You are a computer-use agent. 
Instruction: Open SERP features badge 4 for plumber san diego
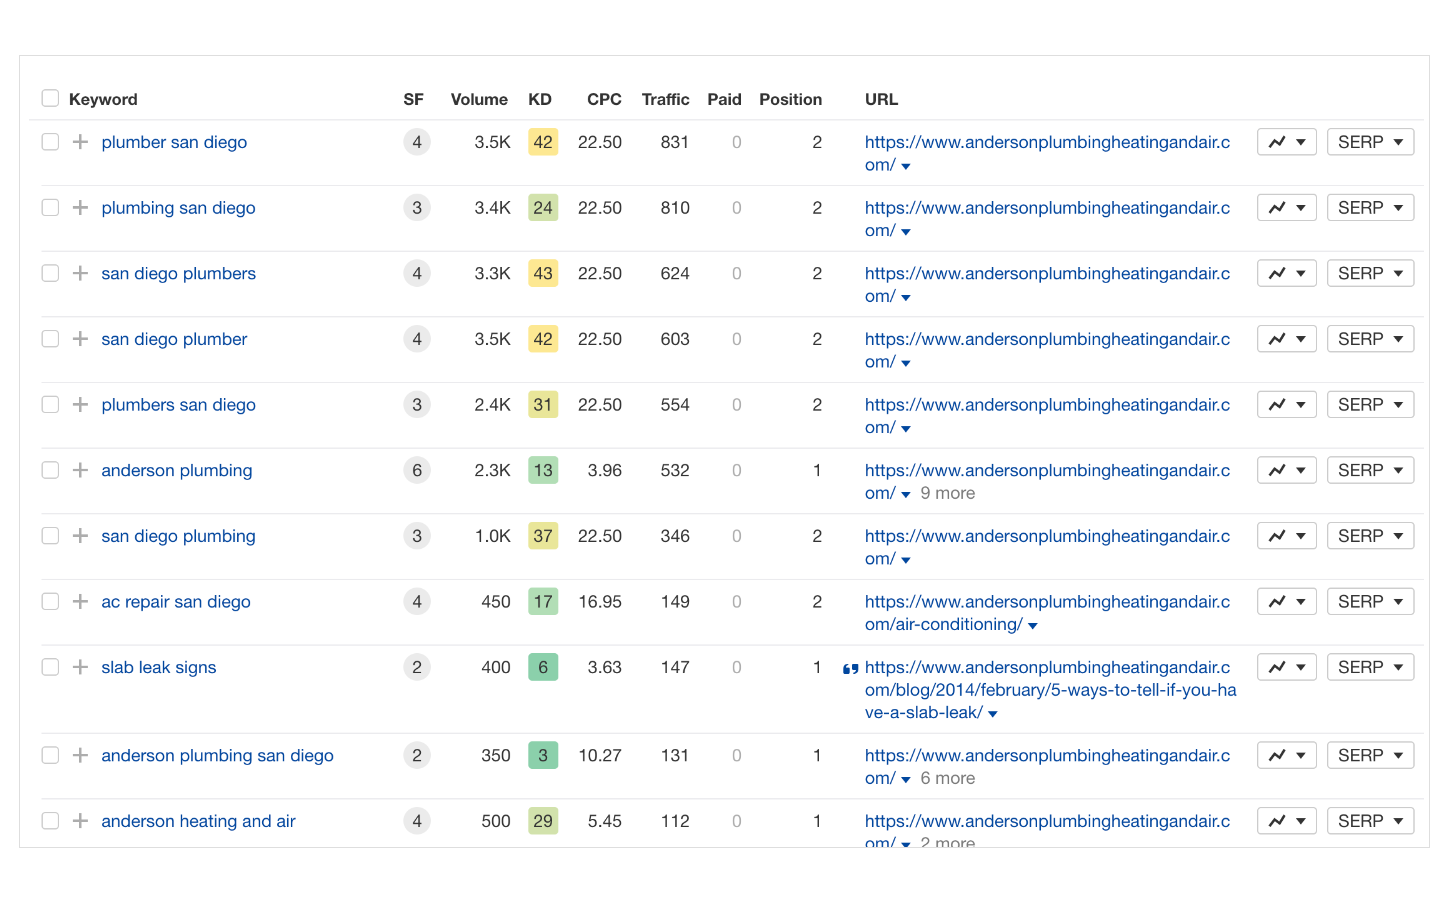coord(417,142)
